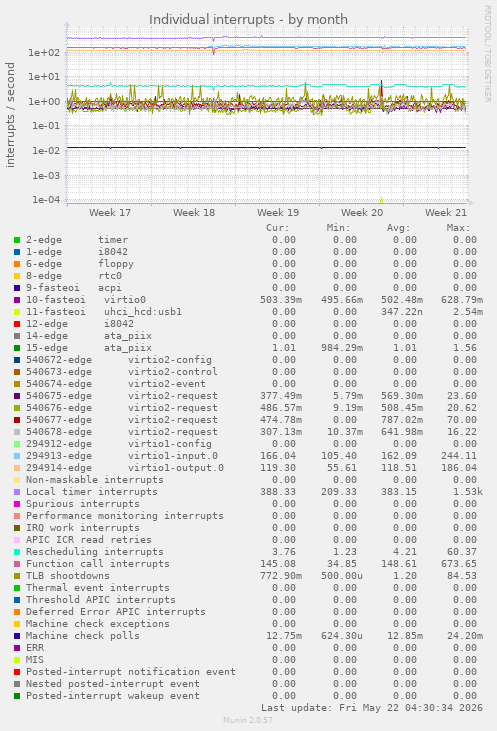497x731 pixels.
Task: Click the RRDTOOL / TOBI OETIKER vertical watermark
Action: (x=487, y=54)
